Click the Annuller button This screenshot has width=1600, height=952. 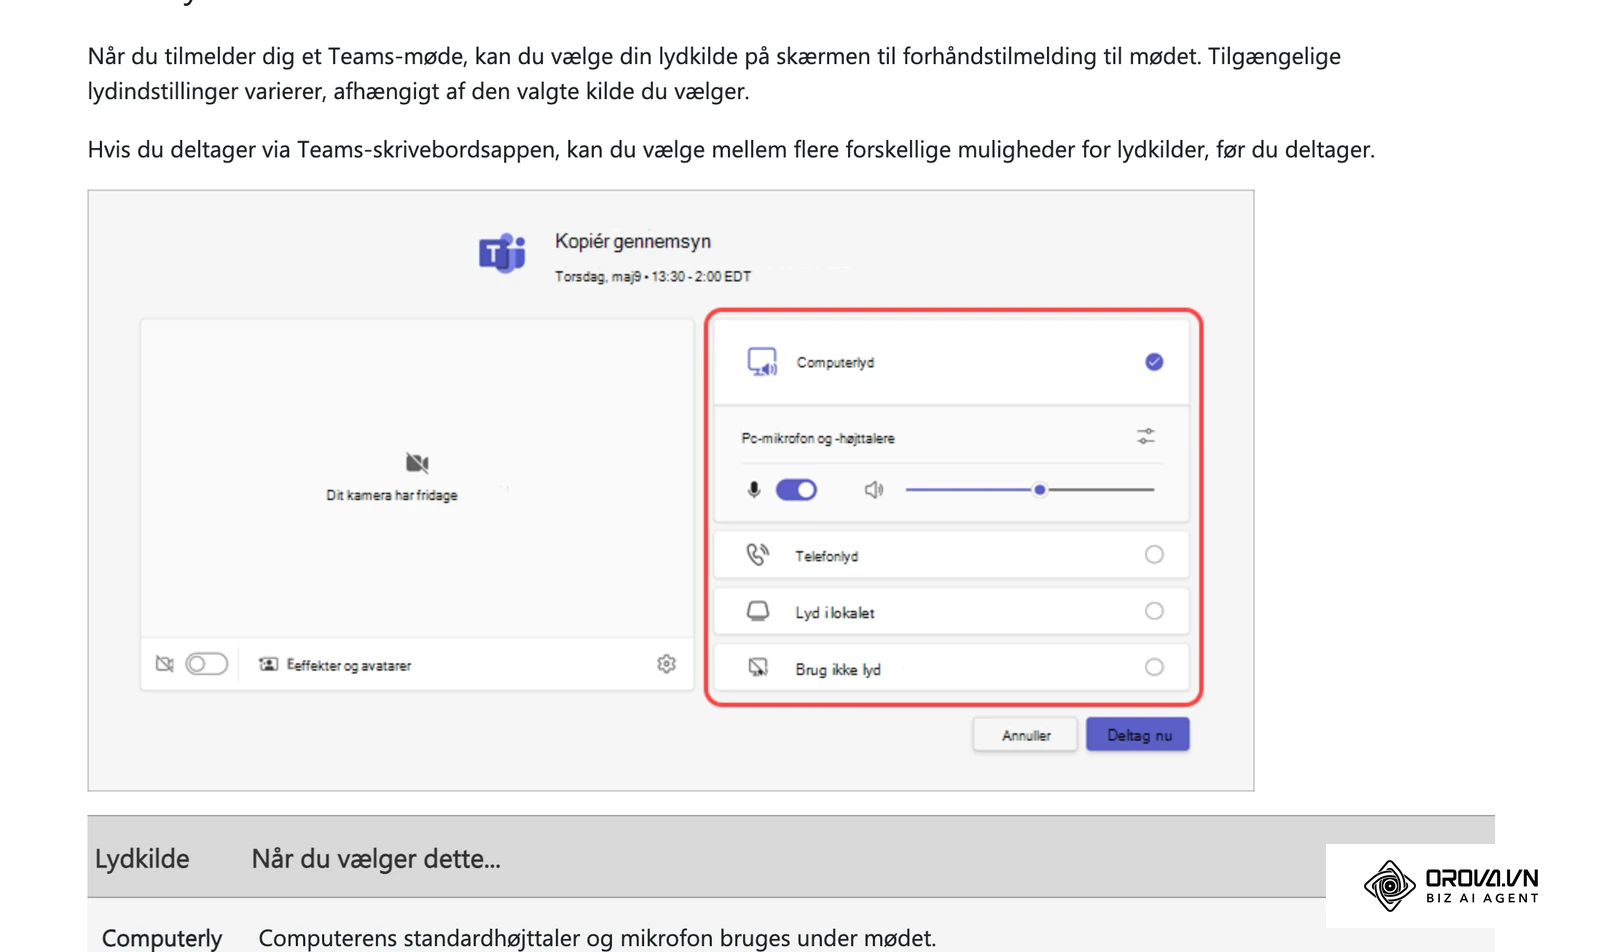[x=1026, y=735]
